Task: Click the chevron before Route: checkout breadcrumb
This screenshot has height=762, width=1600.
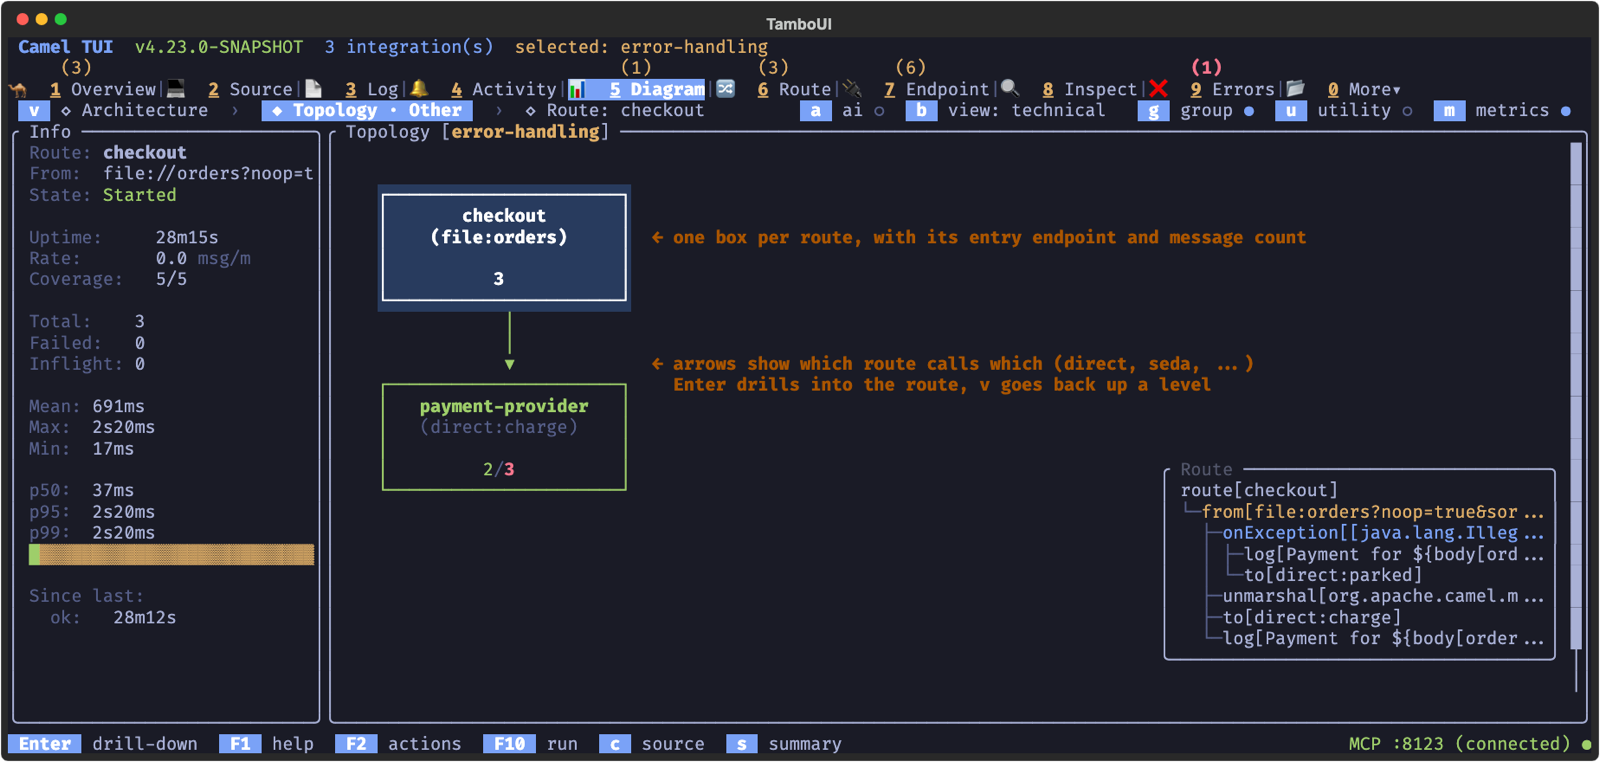Action: pos(499,110)
